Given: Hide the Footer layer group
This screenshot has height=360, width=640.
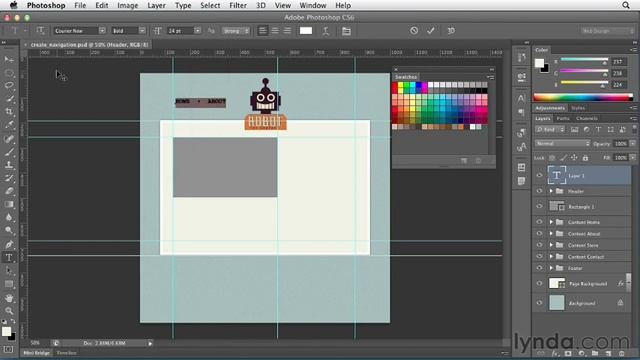Looking at the screenshot, I should 539,268.
